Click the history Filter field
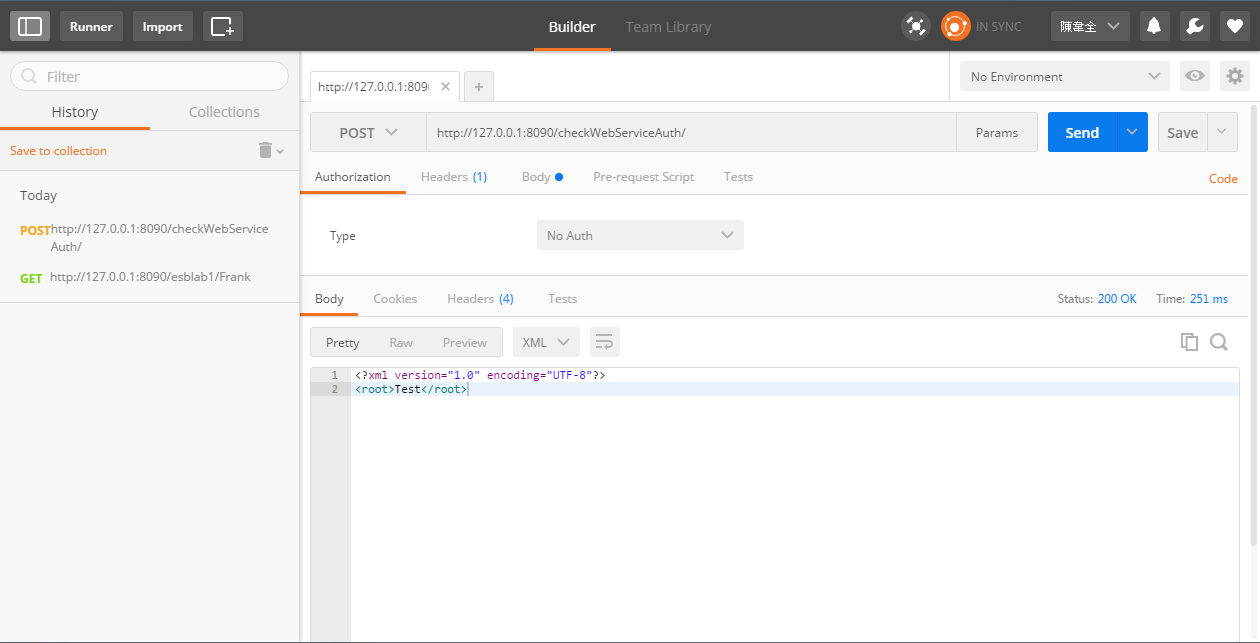The image size is (1260, 643). pos(150,76)
